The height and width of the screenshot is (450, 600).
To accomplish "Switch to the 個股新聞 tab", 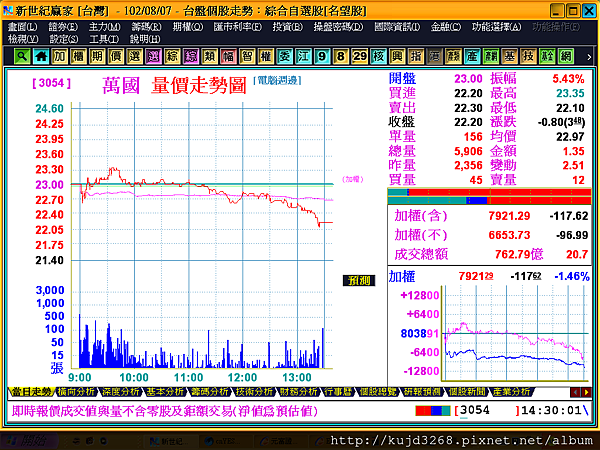I will 467,392.
